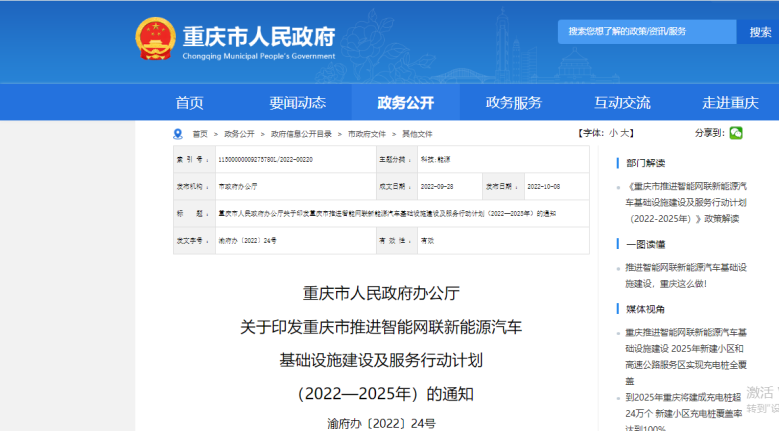
Task: Click the 首页 breadcrumb link
Action: click(x=200, y=133)
